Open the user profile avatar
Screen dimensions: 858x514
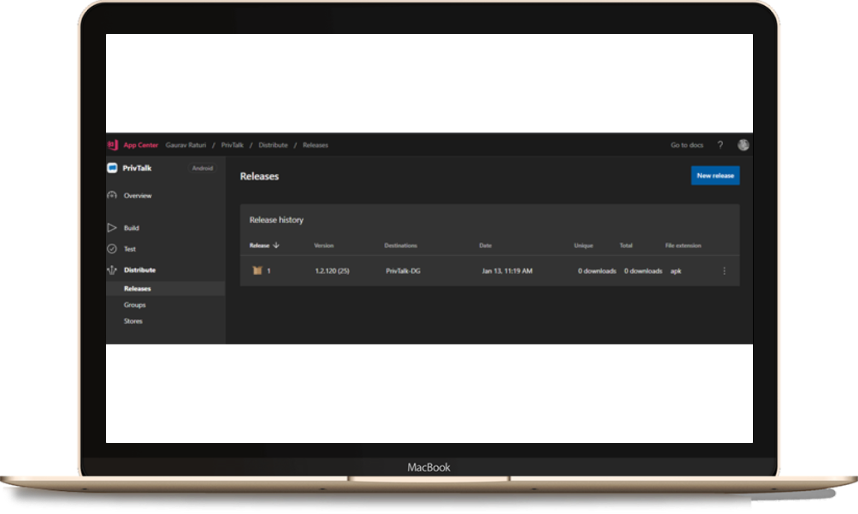pos(743,145)
